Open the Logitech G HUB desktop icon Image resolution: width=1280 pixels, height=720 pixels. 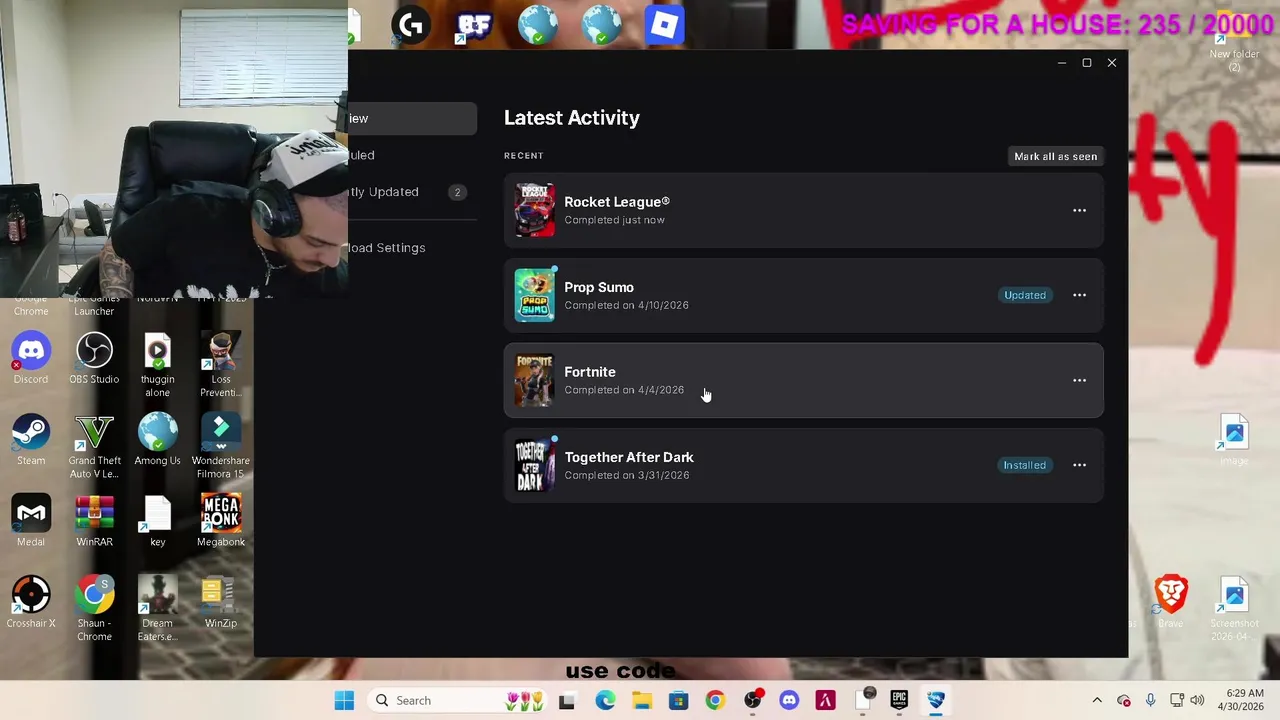tap(411, 25)
